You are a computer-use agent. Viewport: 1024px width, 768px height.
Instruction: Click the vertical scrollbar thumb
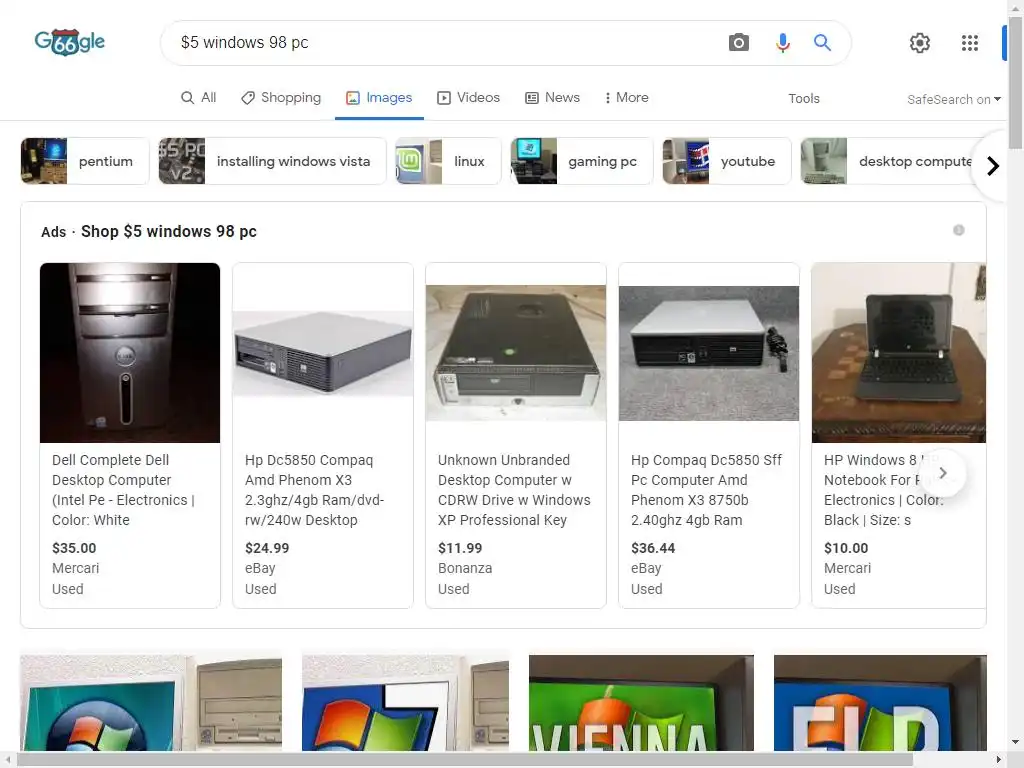pyautogui.click(x=1016, y=83)
